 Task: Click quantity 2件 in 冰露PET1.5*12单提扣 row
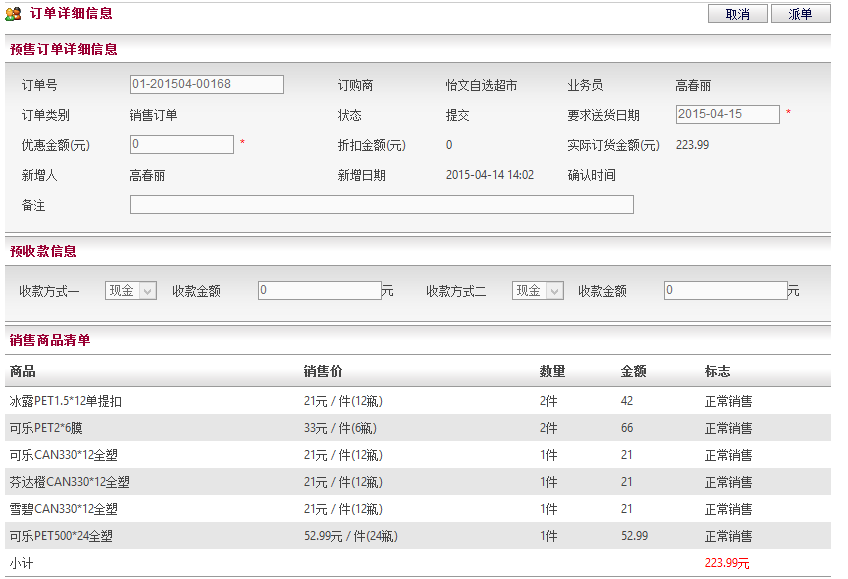[x=548, y=401]
